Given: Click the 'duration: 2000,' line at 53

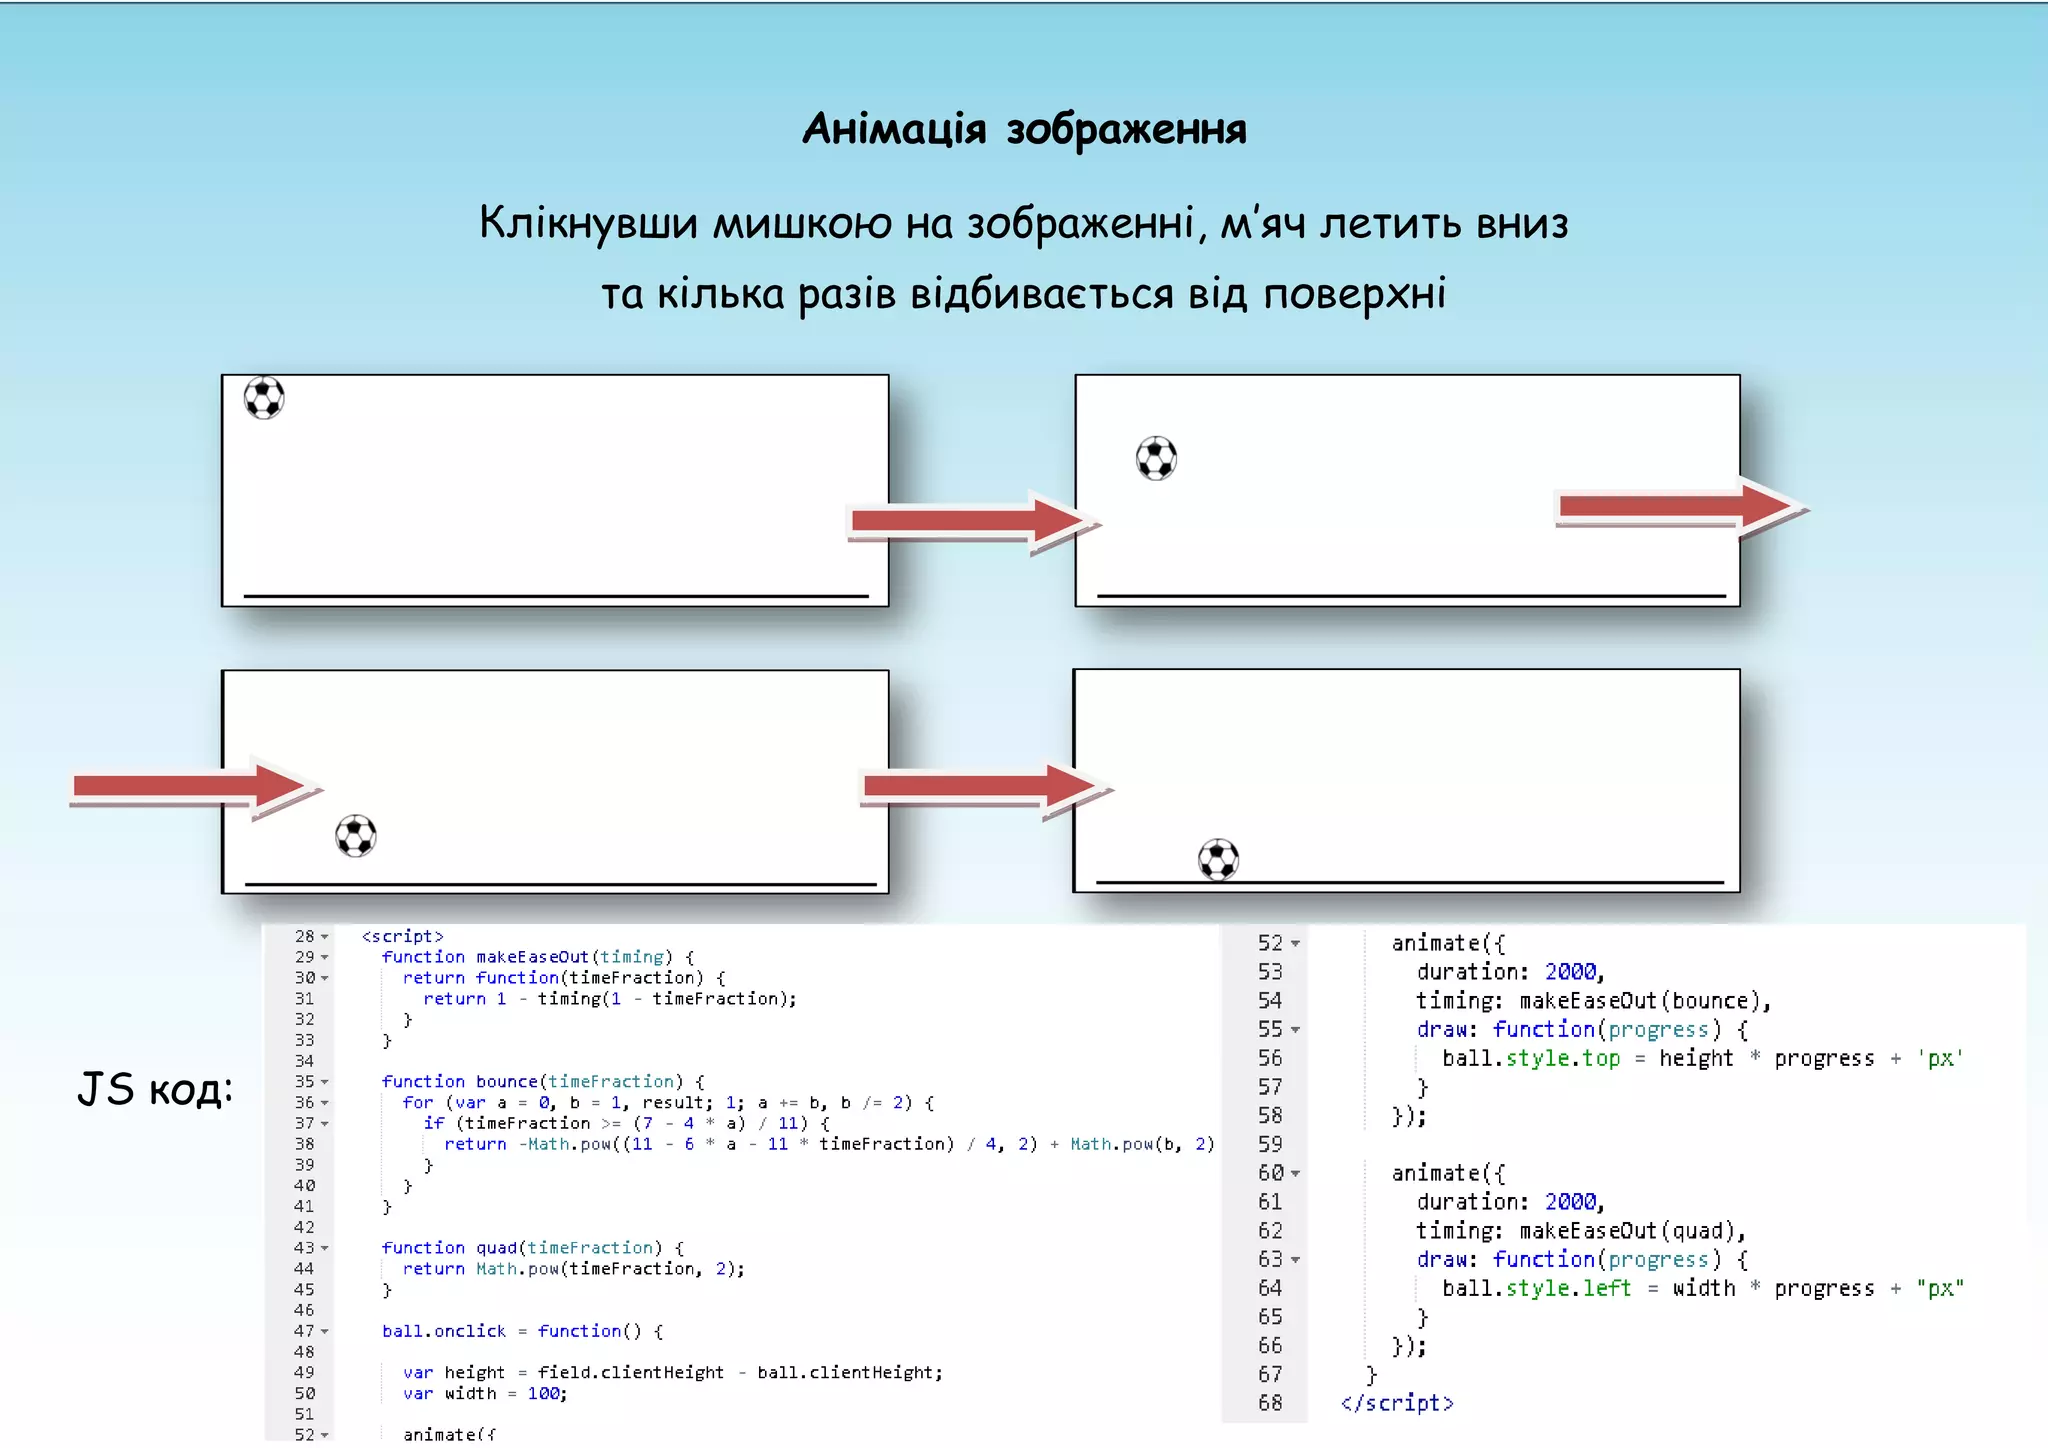Looking at the screenshot, I should 1510,972.
